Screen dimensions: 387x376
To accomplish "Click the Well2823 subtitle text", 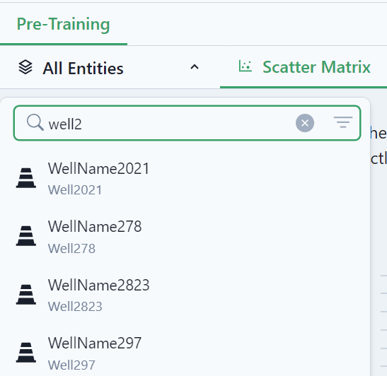I will pos(75,307).
